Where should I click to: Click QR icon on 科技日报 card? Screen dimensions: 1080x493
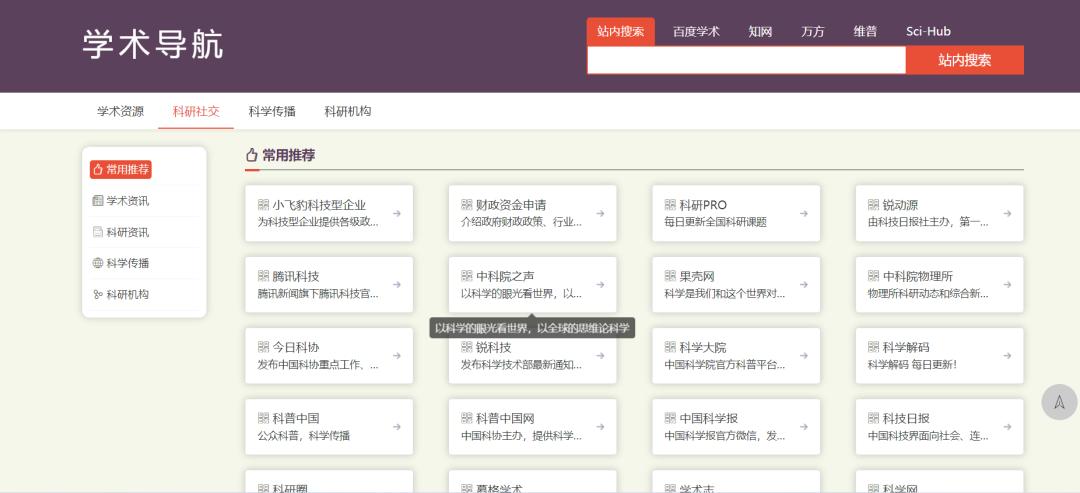tap(873, 418)
